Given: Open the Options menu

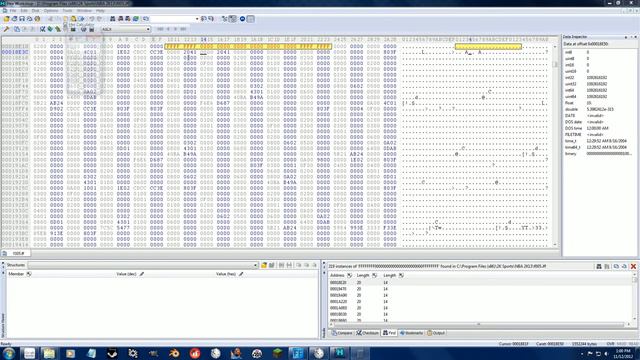Looking at the screenshot, I should tap(51, 11).
